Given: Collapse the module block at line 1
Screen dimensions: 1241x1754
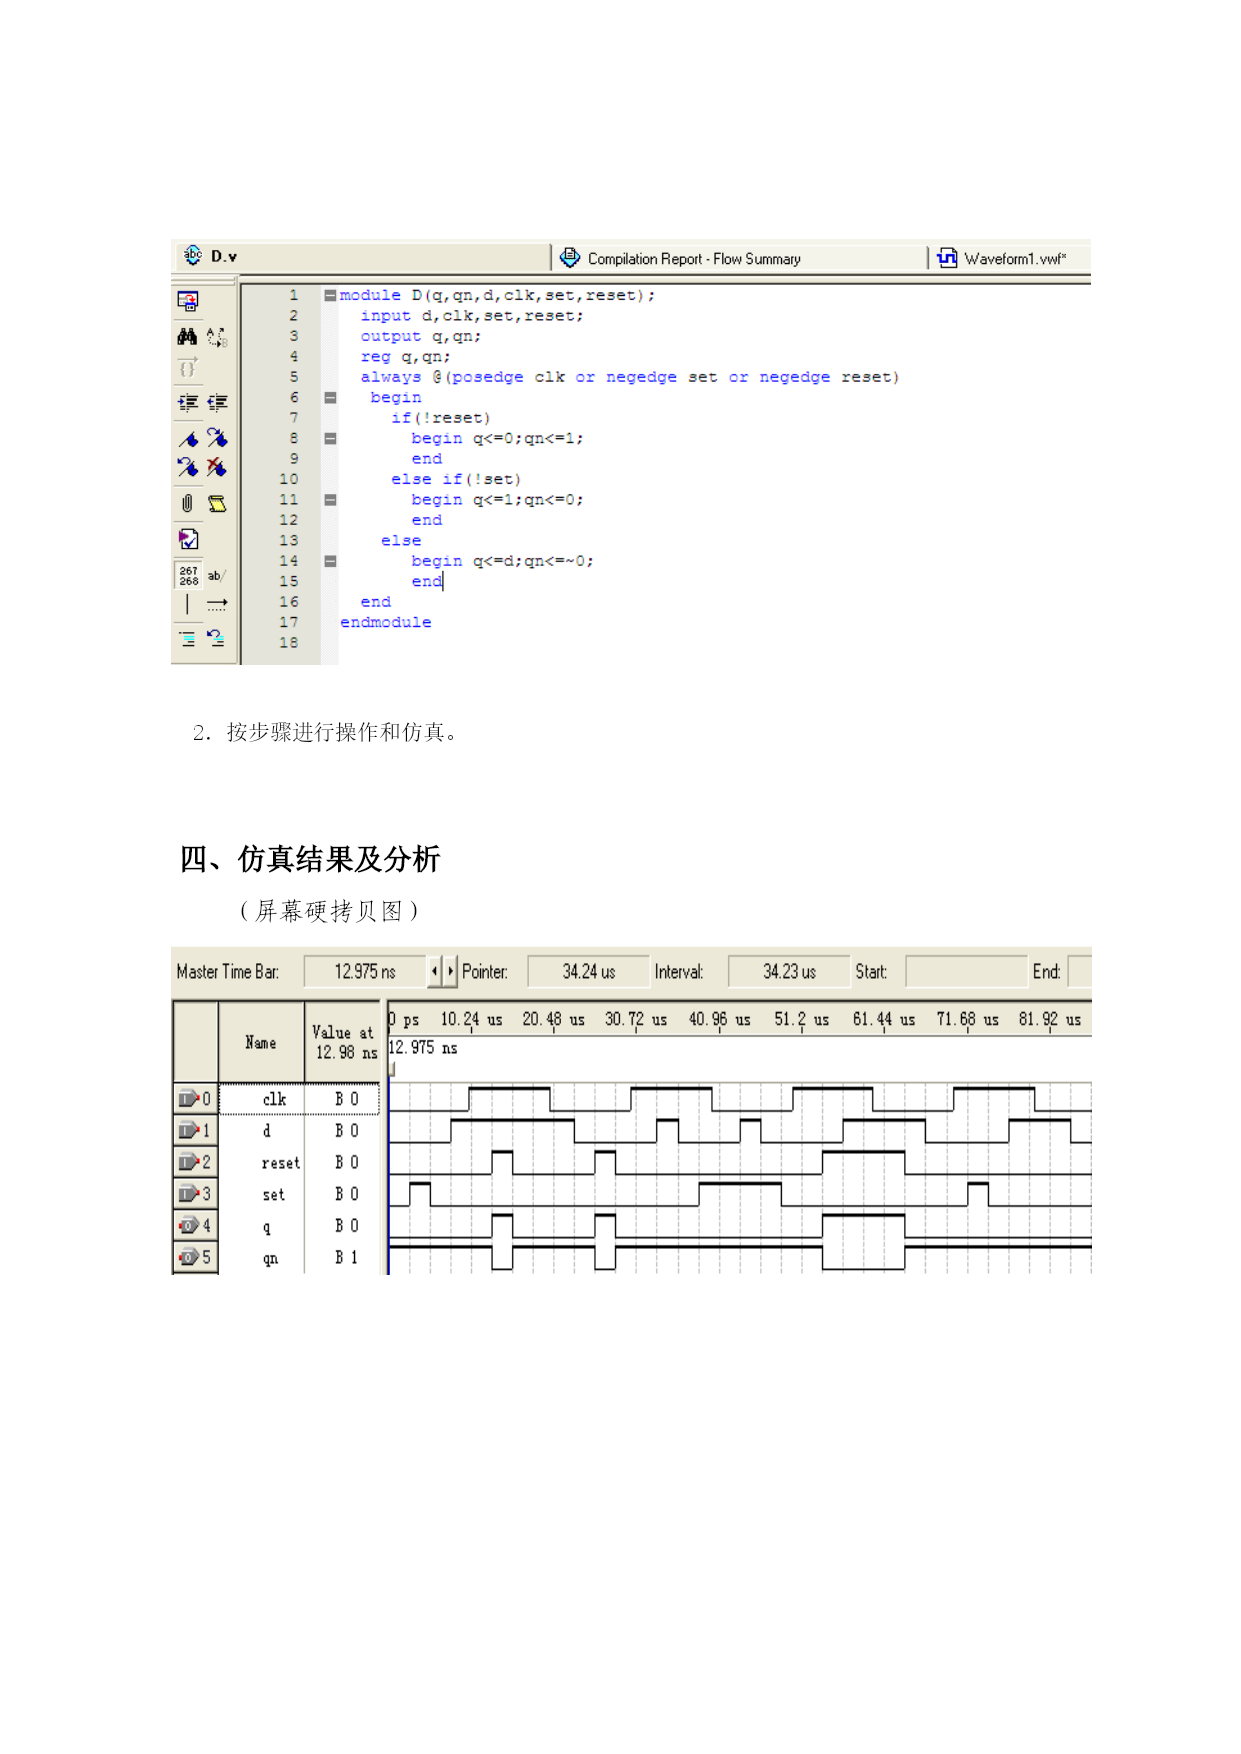Looking at the screenshot, I should point(329,295).
